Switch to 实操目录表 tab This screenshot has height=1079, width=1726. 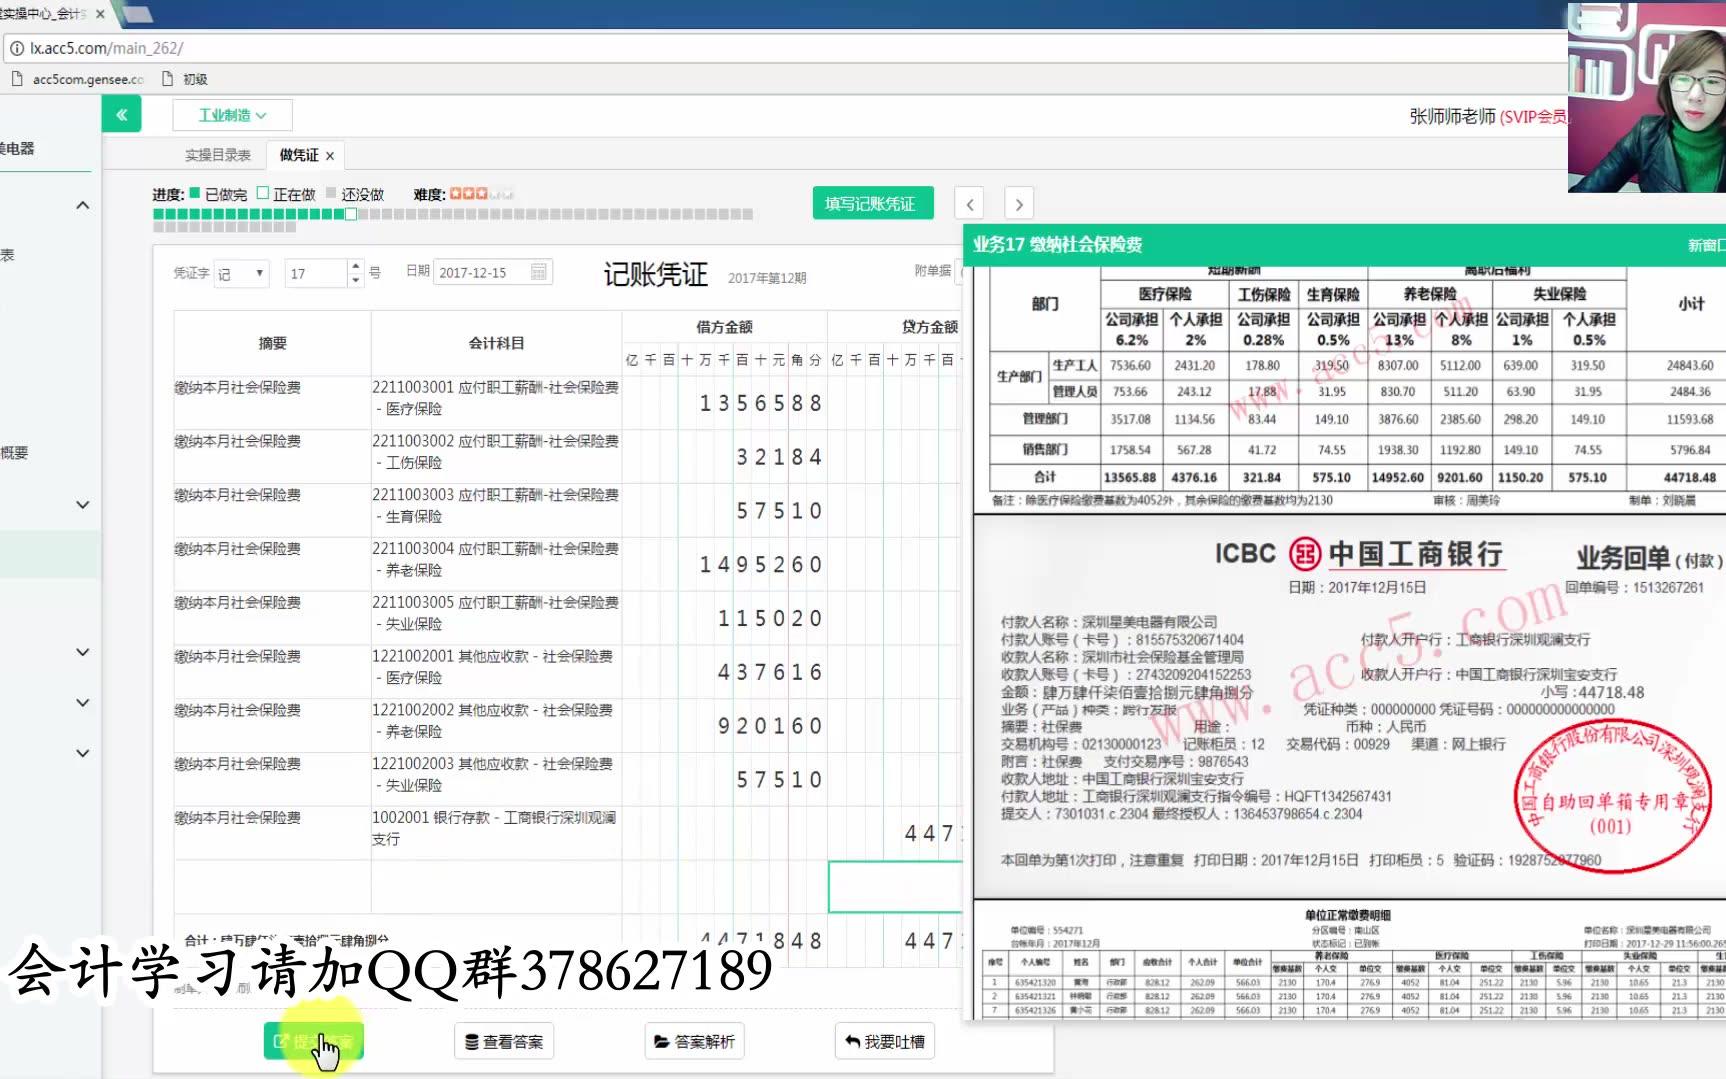coord(217,155)
